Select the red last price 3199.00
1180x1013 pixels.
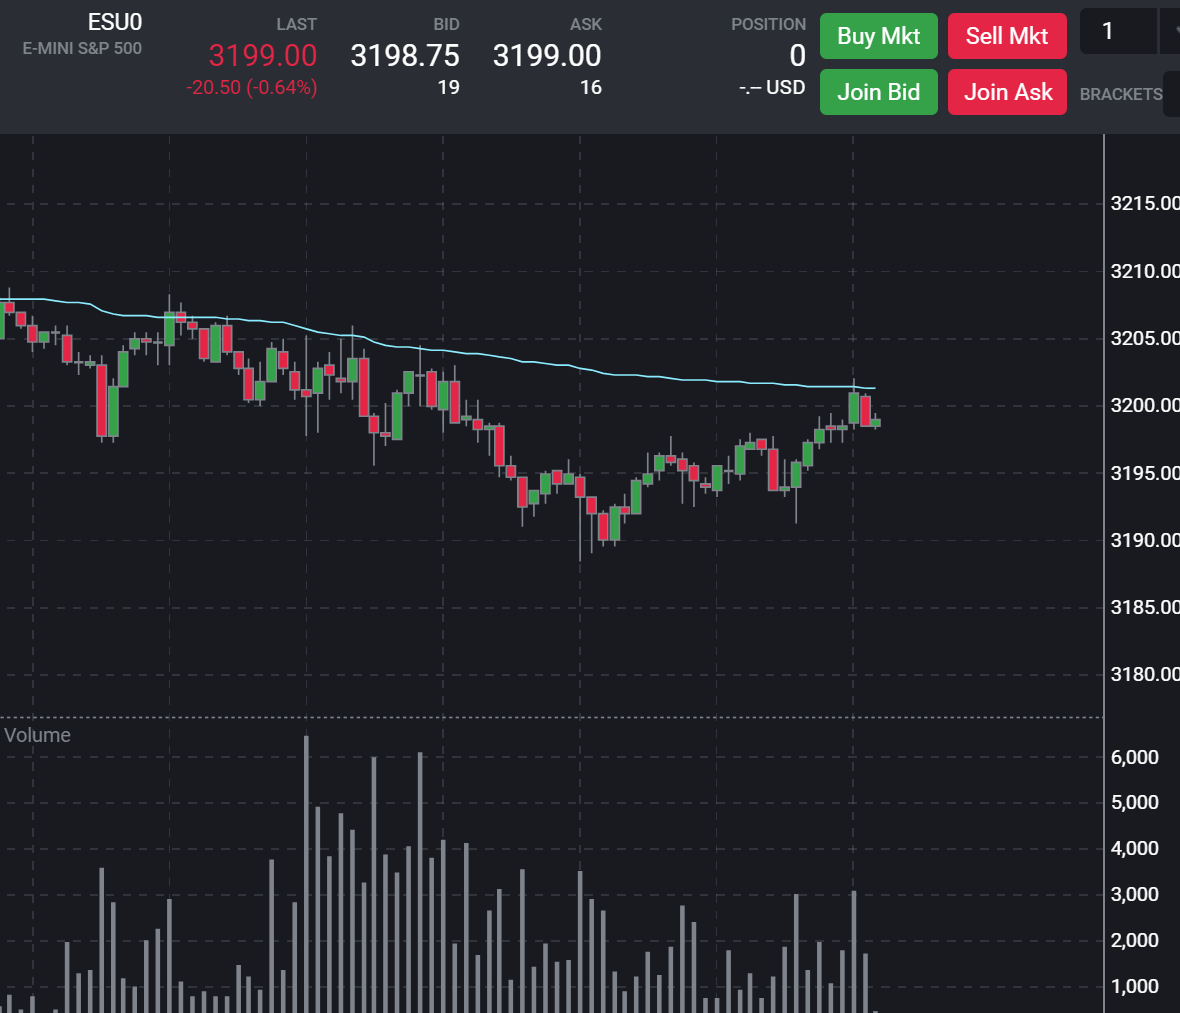[x=262, y=56]
